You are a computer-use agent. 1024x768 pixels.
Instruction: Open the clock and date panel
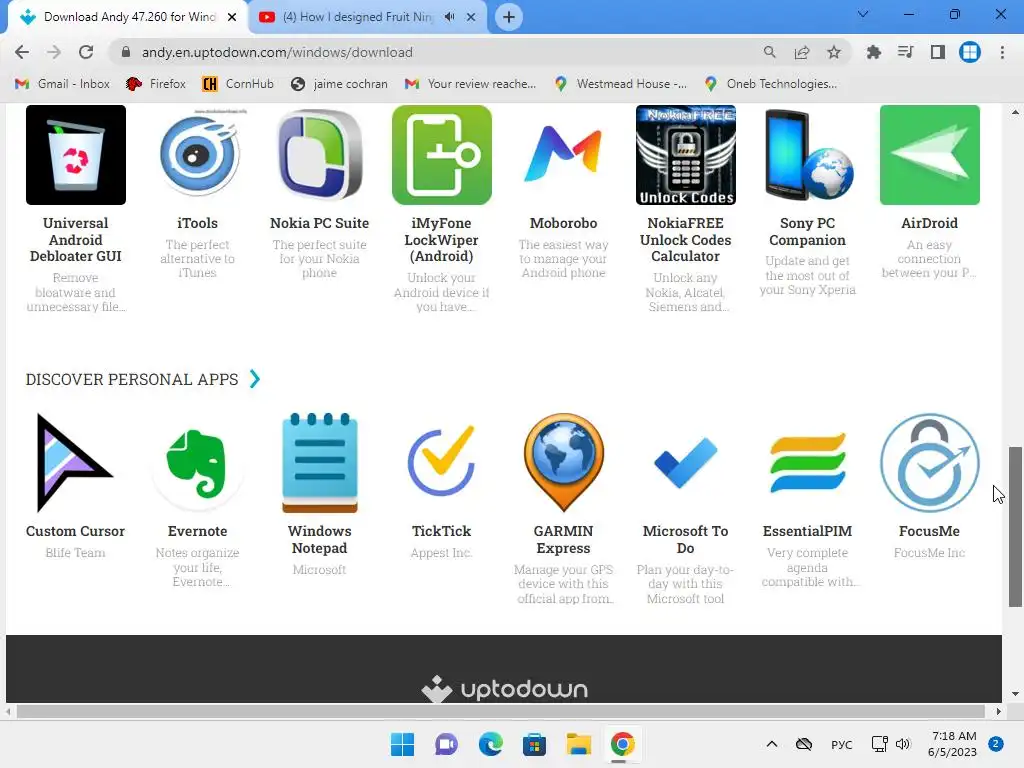coord(954,744)
